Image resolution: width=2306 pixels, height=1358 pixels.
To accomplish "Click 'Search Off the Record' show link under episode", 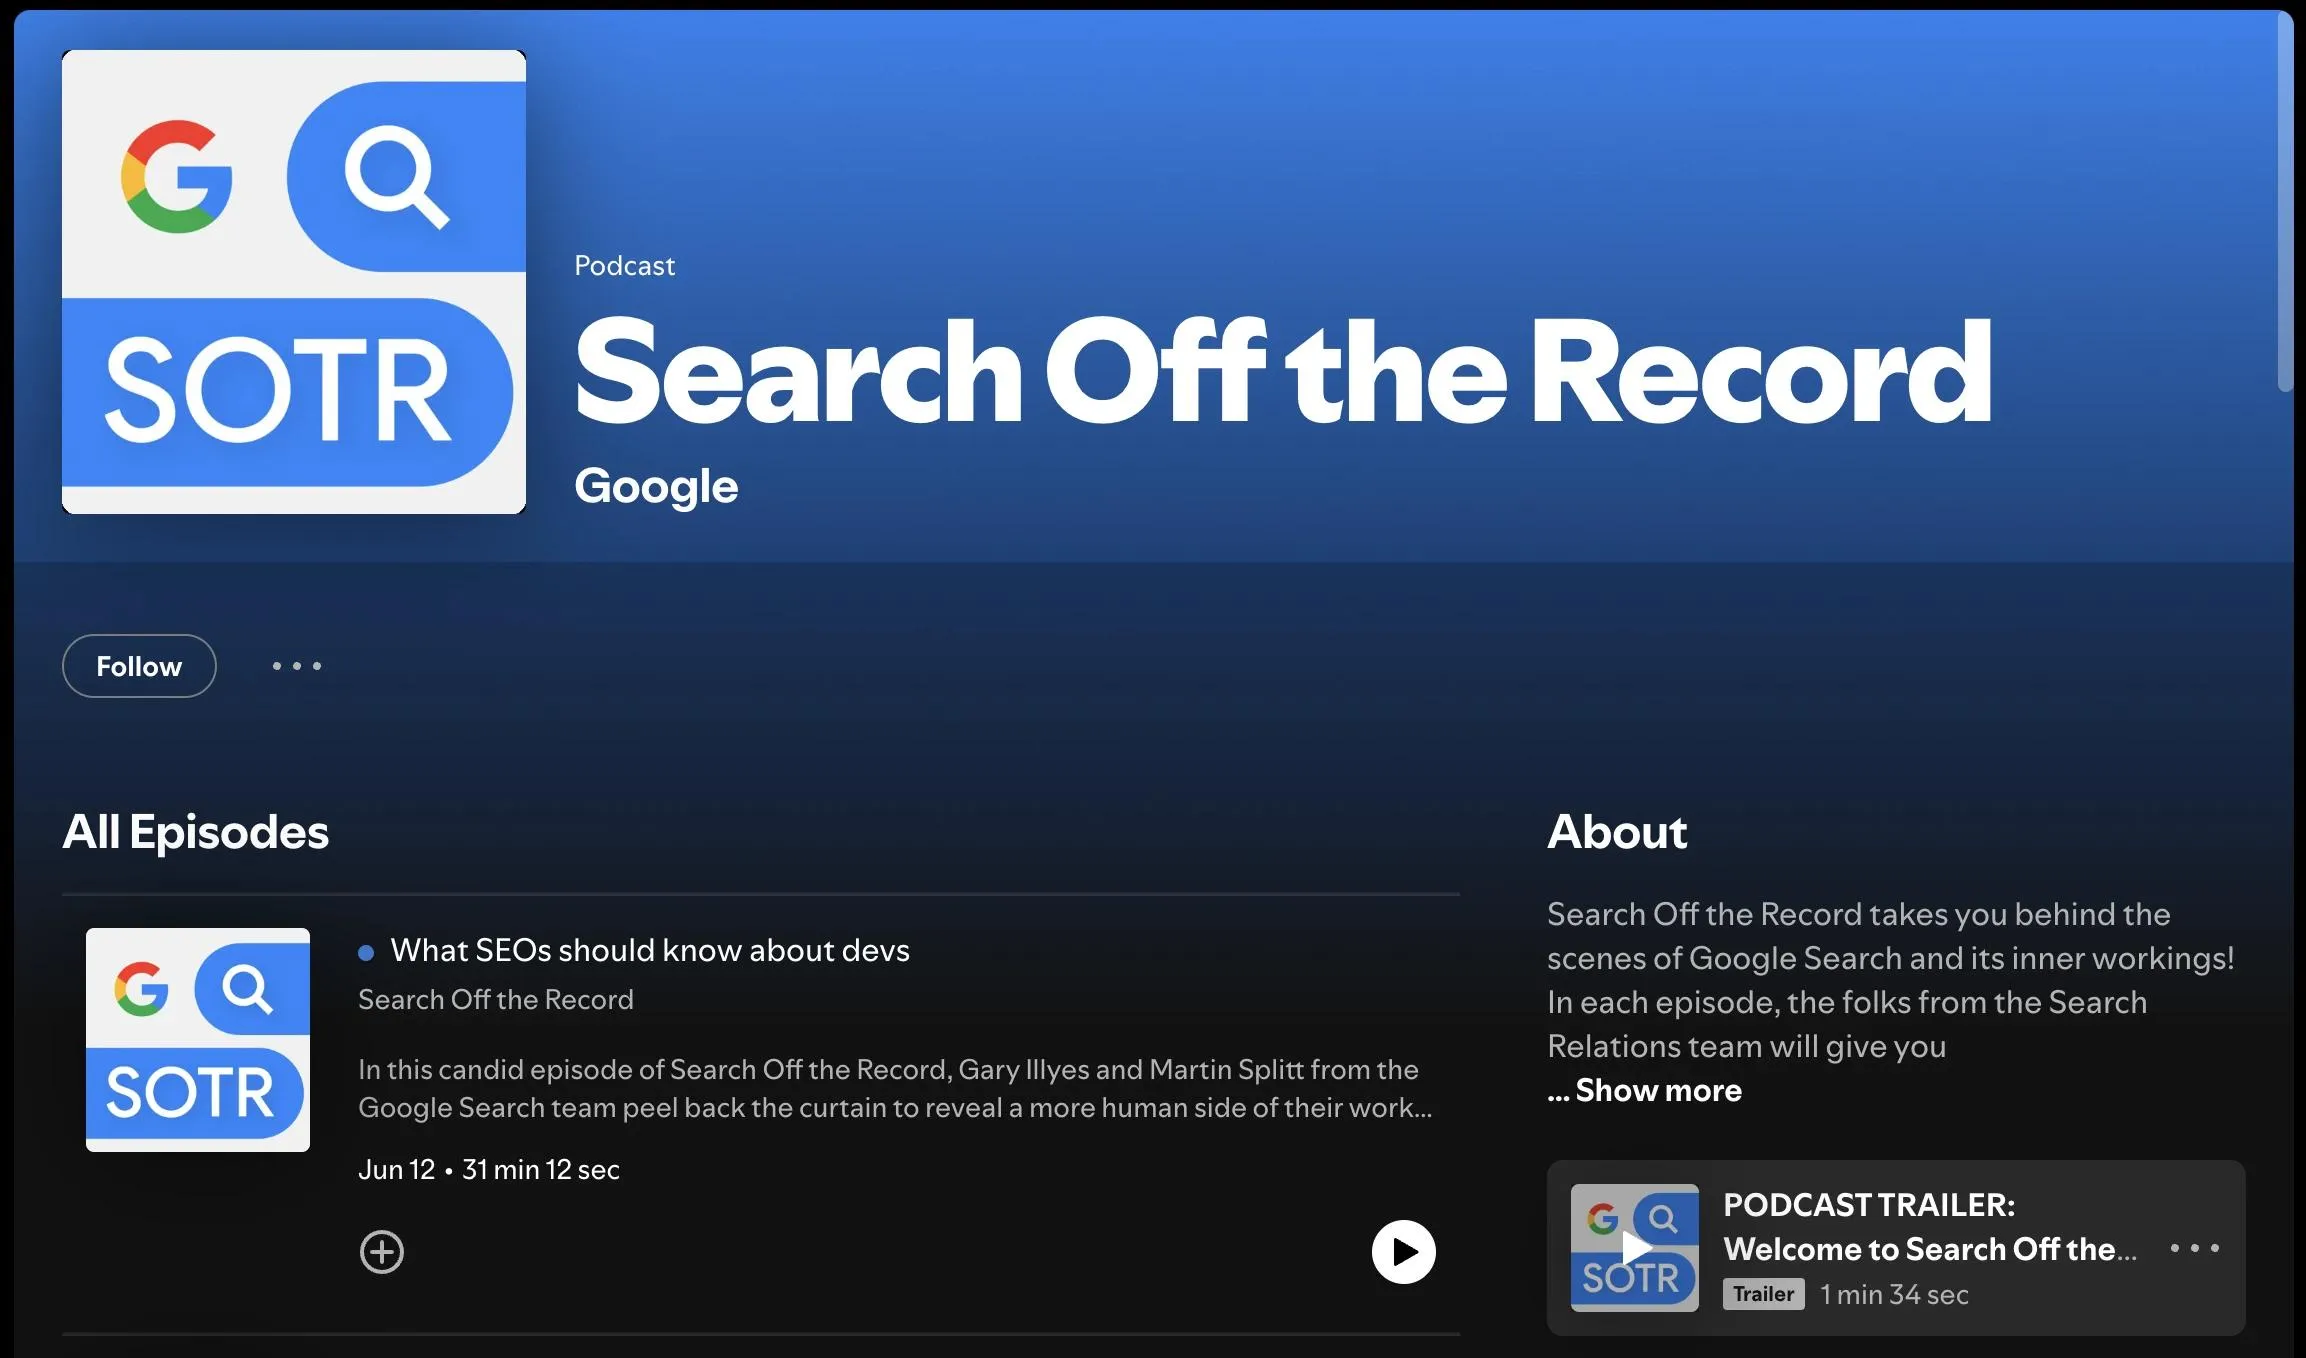I will tap(496, 1000).
